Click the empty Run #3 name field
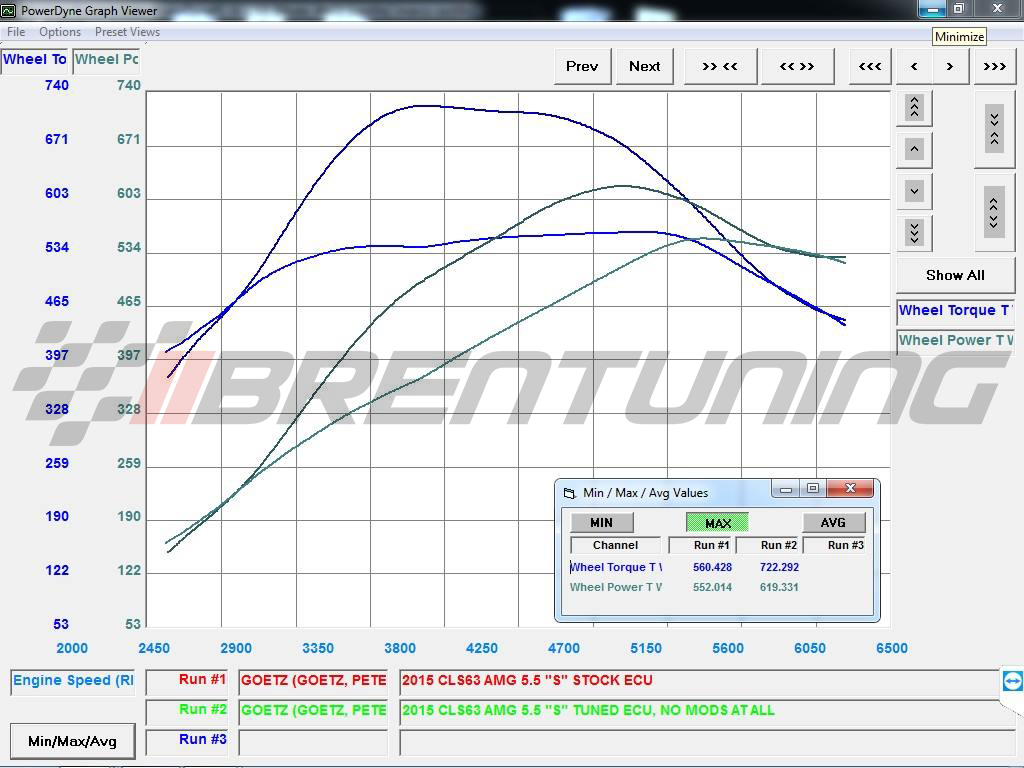 [x=313, y=742]
